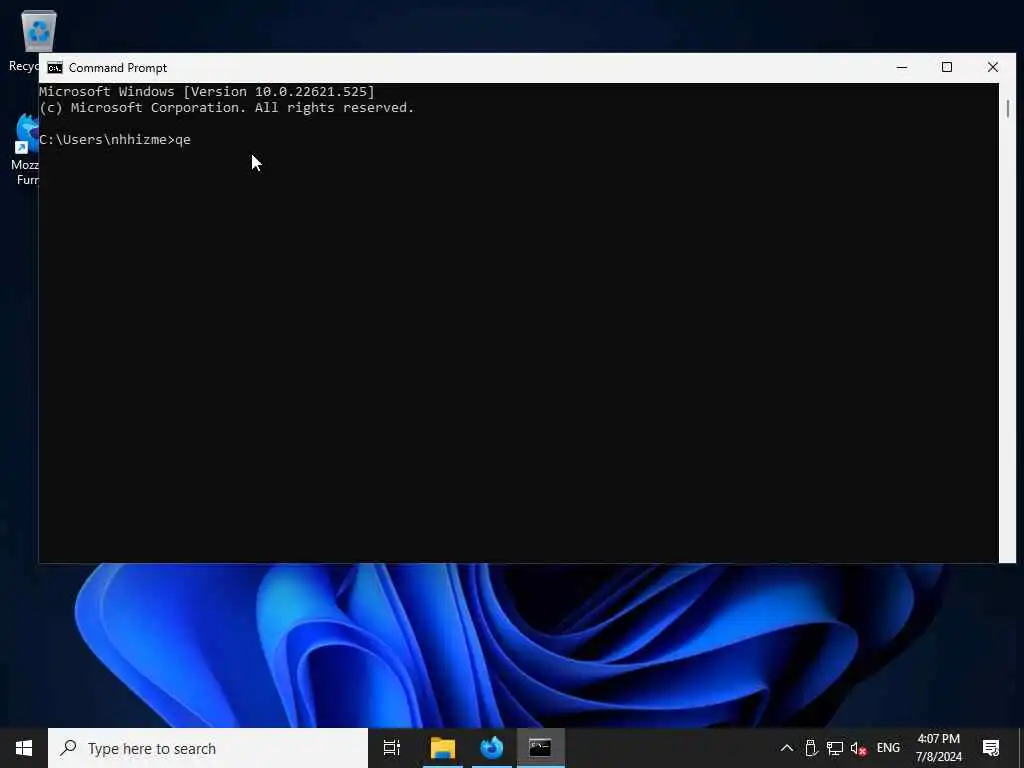The width and height of the screenshot is (1024, 768).
Task: Open the notification center icon
Action: (x=991, y=748)
